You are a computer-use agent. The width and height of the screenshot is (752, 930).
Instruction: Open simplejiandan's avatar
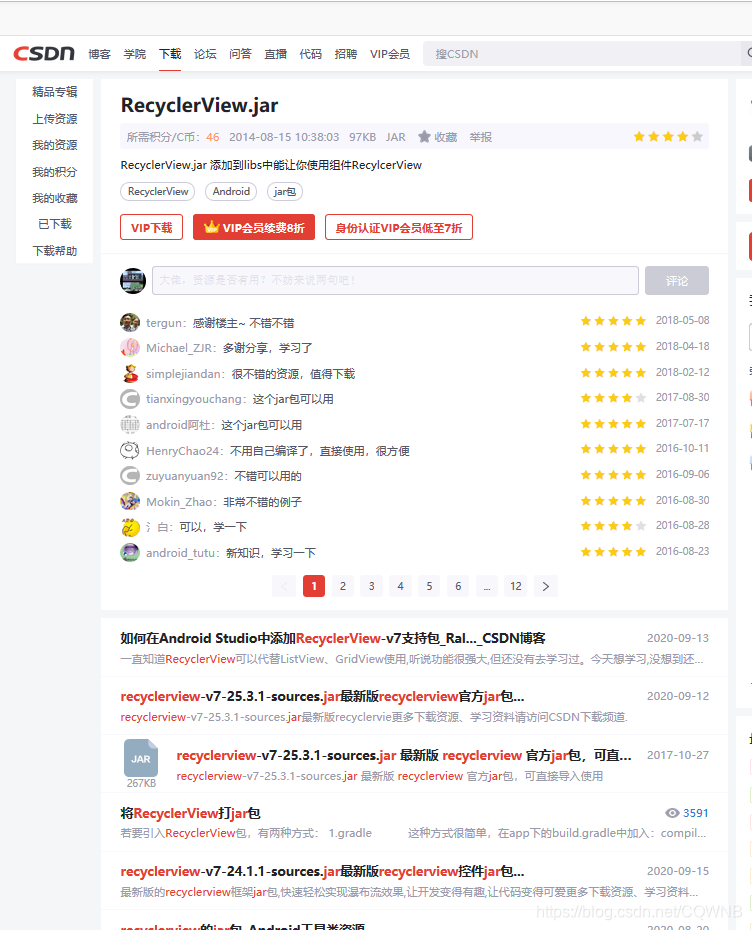pyautogui.click(x=130, y=374)
